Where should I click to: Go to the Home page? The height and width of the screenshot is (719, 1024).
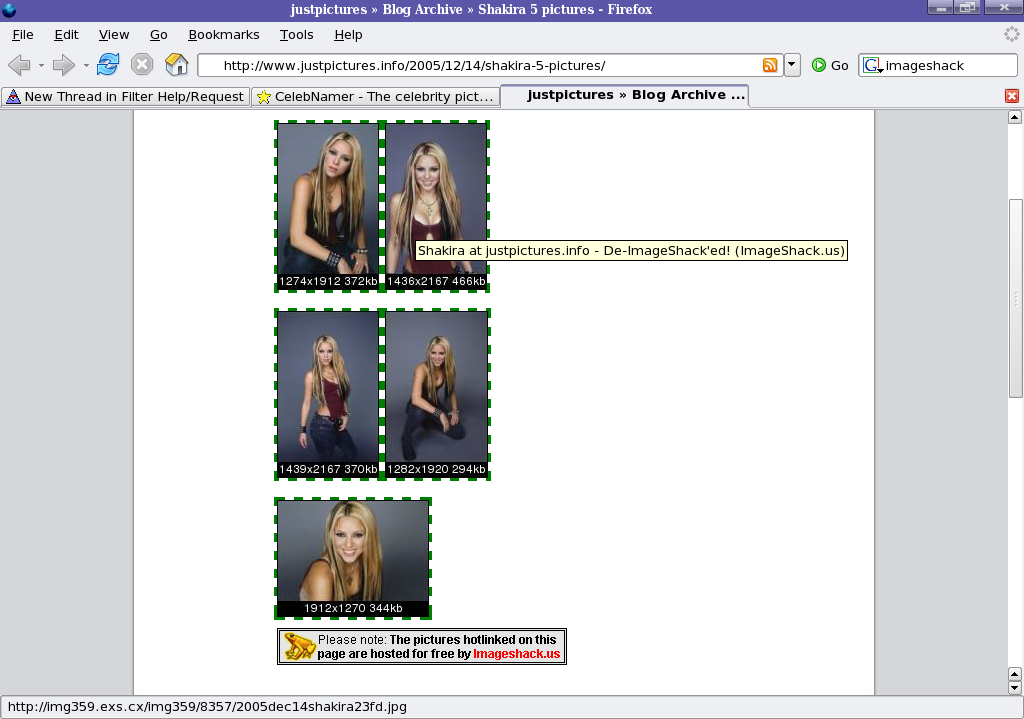point(177,65)
